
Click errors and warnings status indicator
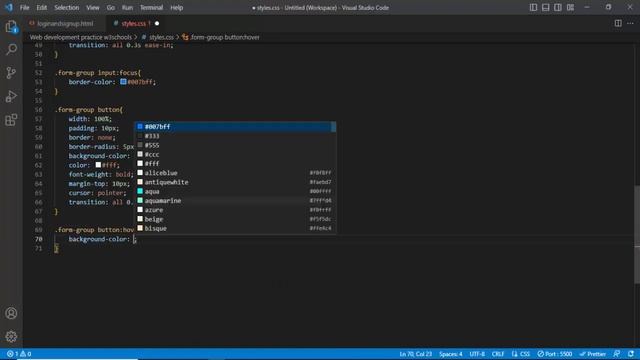pyautogui.click(x=19, y=354)
